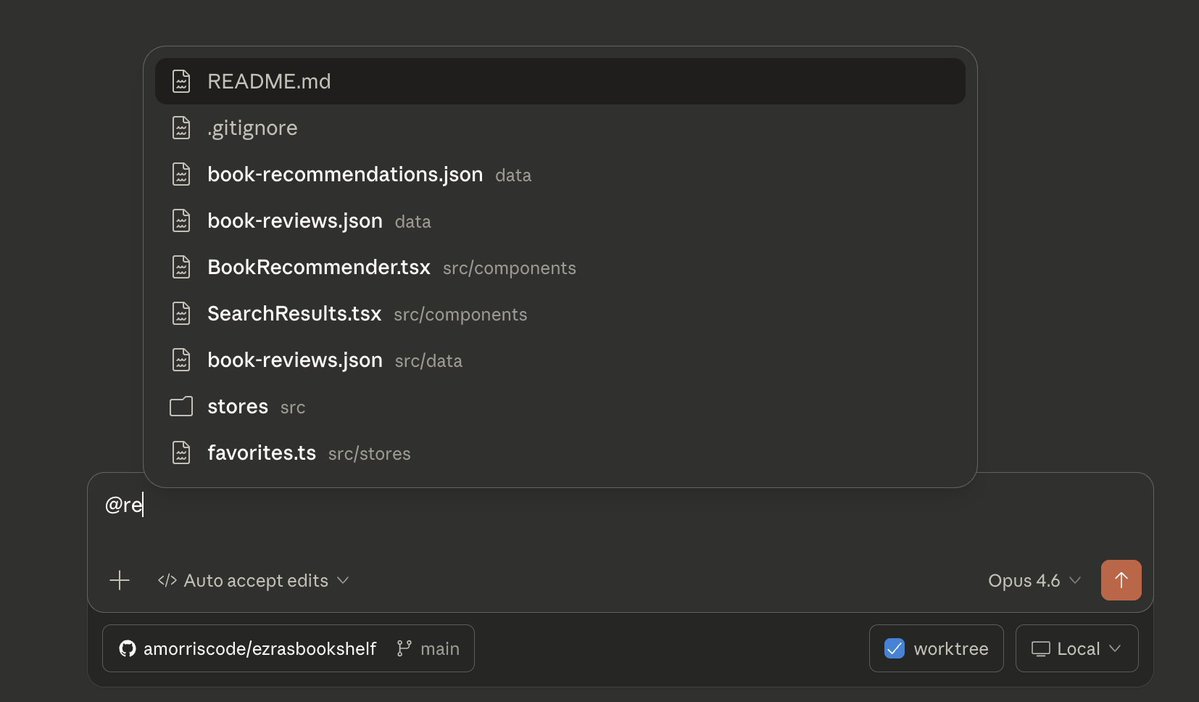Click the 'src/stores' path label

[x=369, y=454]
